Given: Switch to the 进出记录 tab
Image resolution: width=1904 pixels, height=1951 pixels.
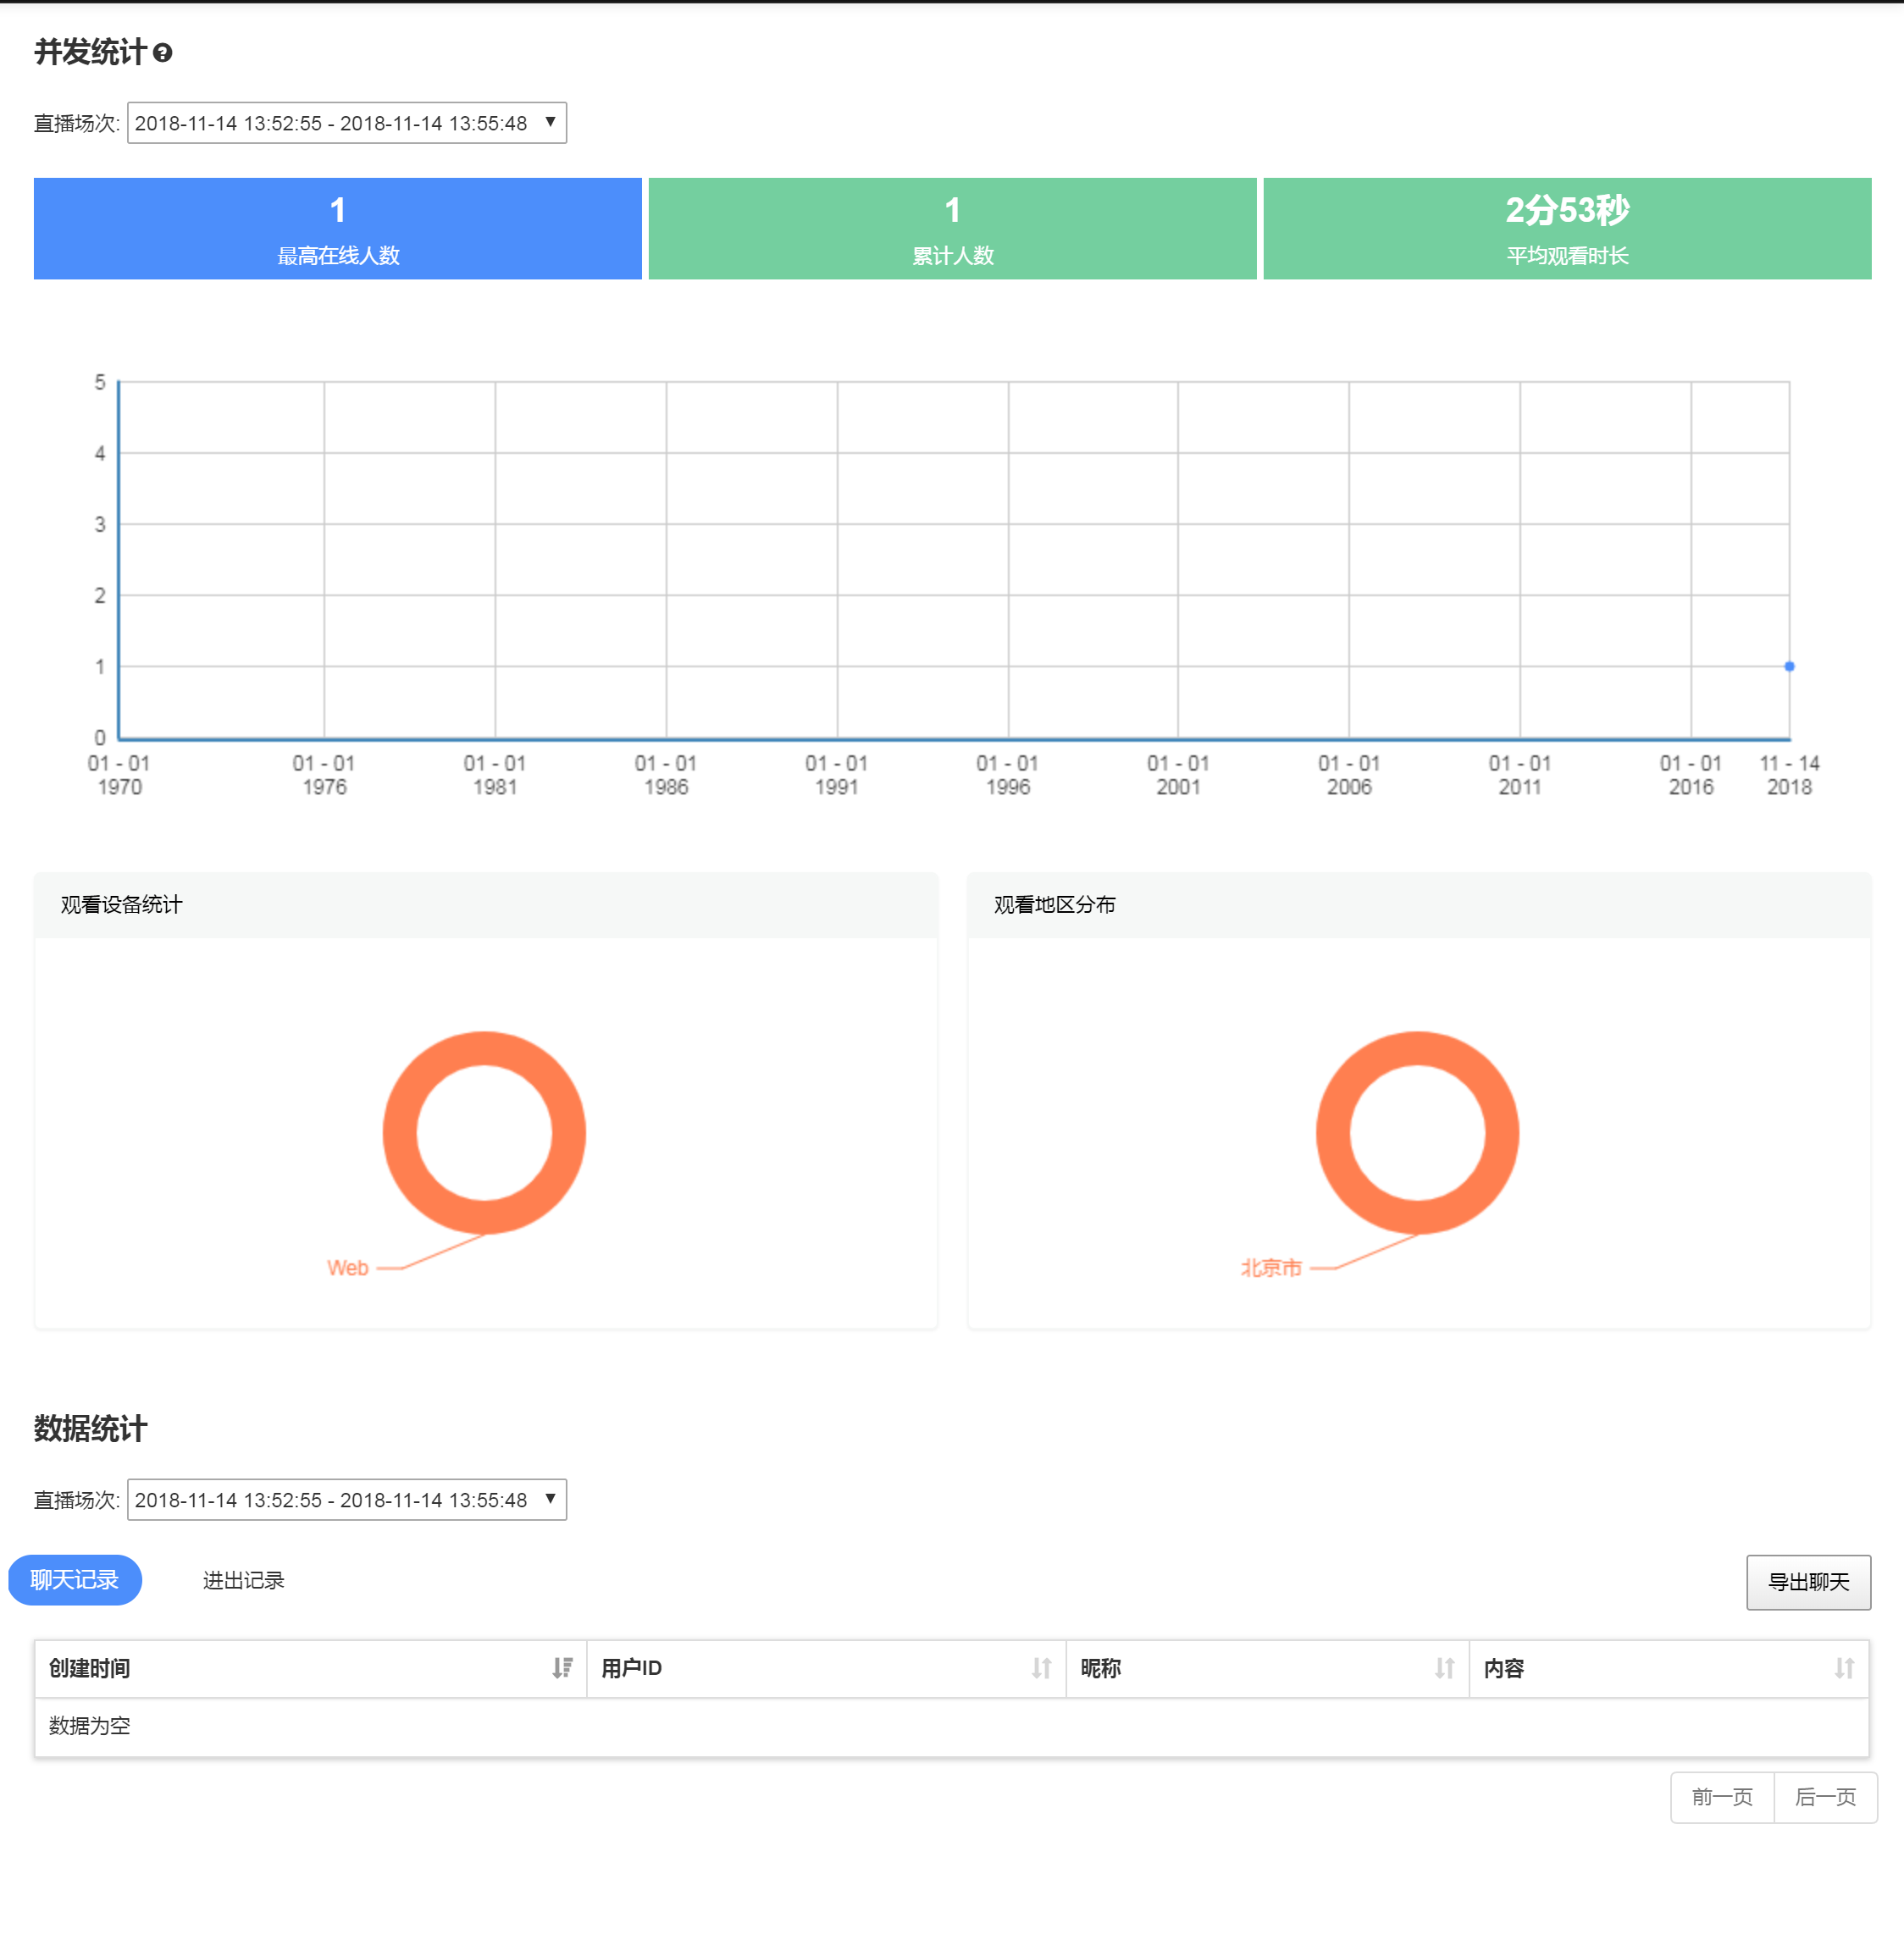Looking at the screenshot, I should coord(243,1580).
